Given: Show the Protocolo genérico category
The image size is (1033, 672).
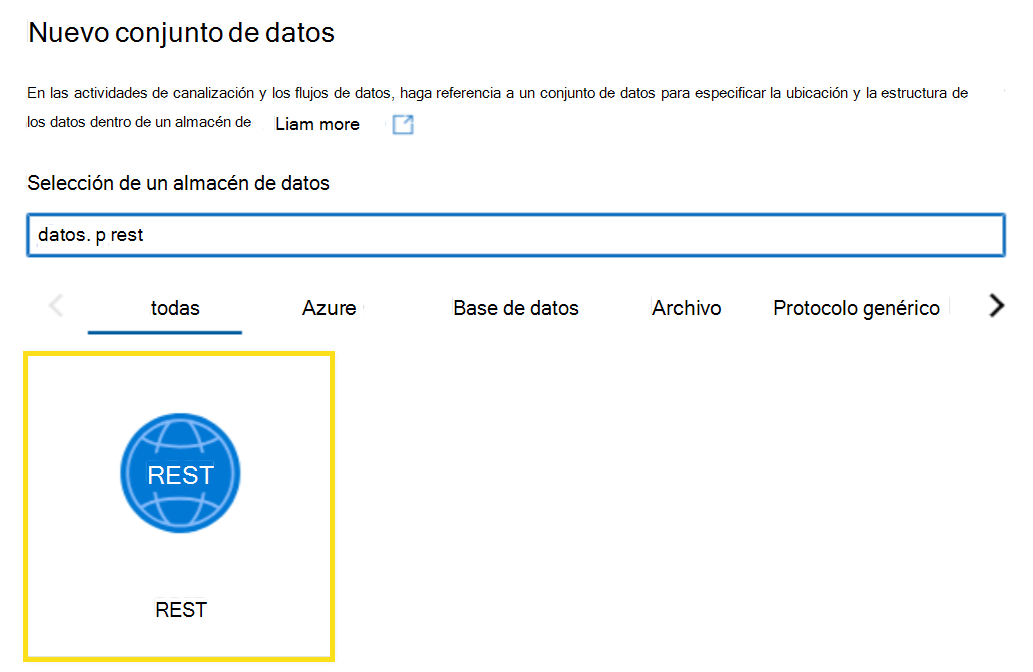Looking at the screenshot, I should pyautogui.click(x=856, y=308).
